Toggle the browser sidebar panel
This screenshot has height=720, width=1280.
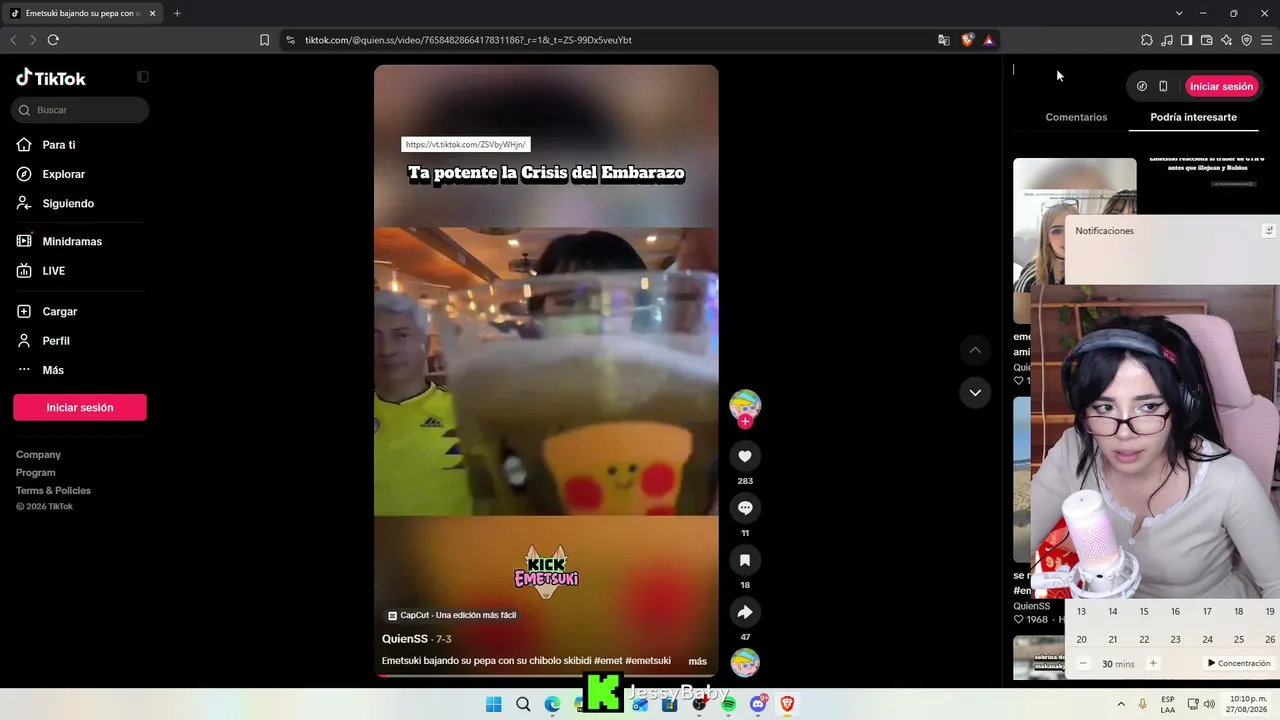click(x=1186, y=40)
